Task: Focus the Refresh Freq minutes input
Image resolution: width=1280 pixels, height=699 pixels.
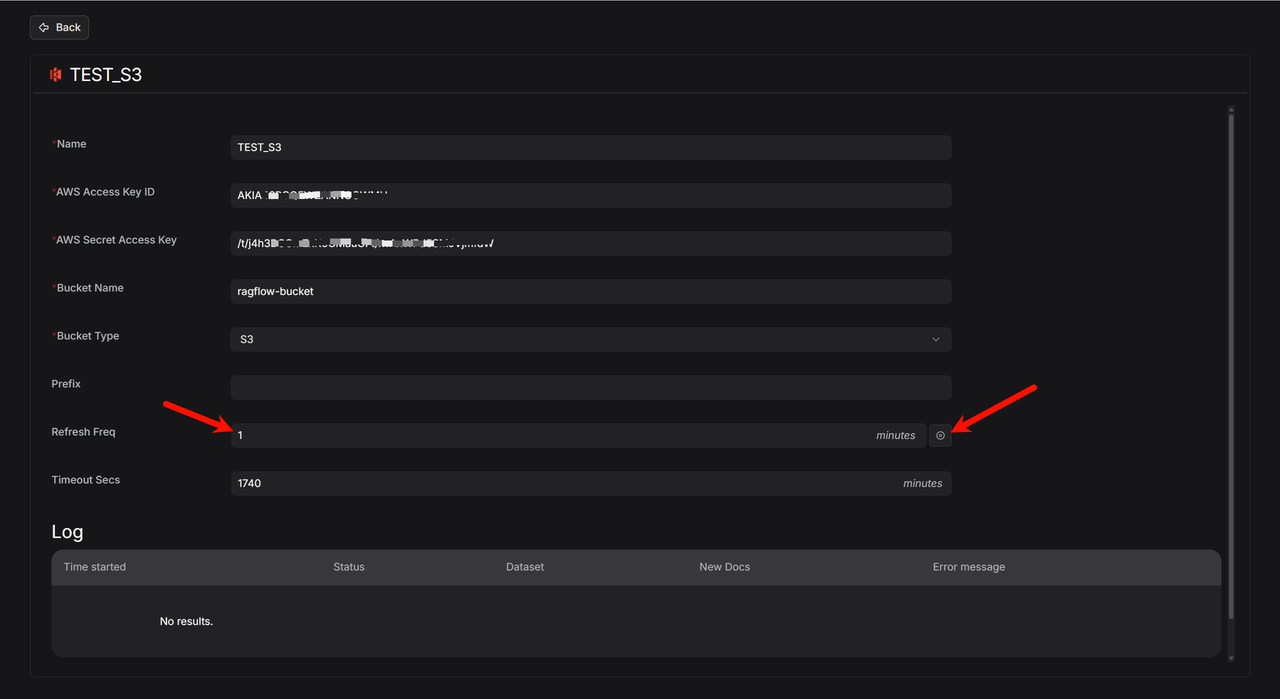Action: coord(577,435)
